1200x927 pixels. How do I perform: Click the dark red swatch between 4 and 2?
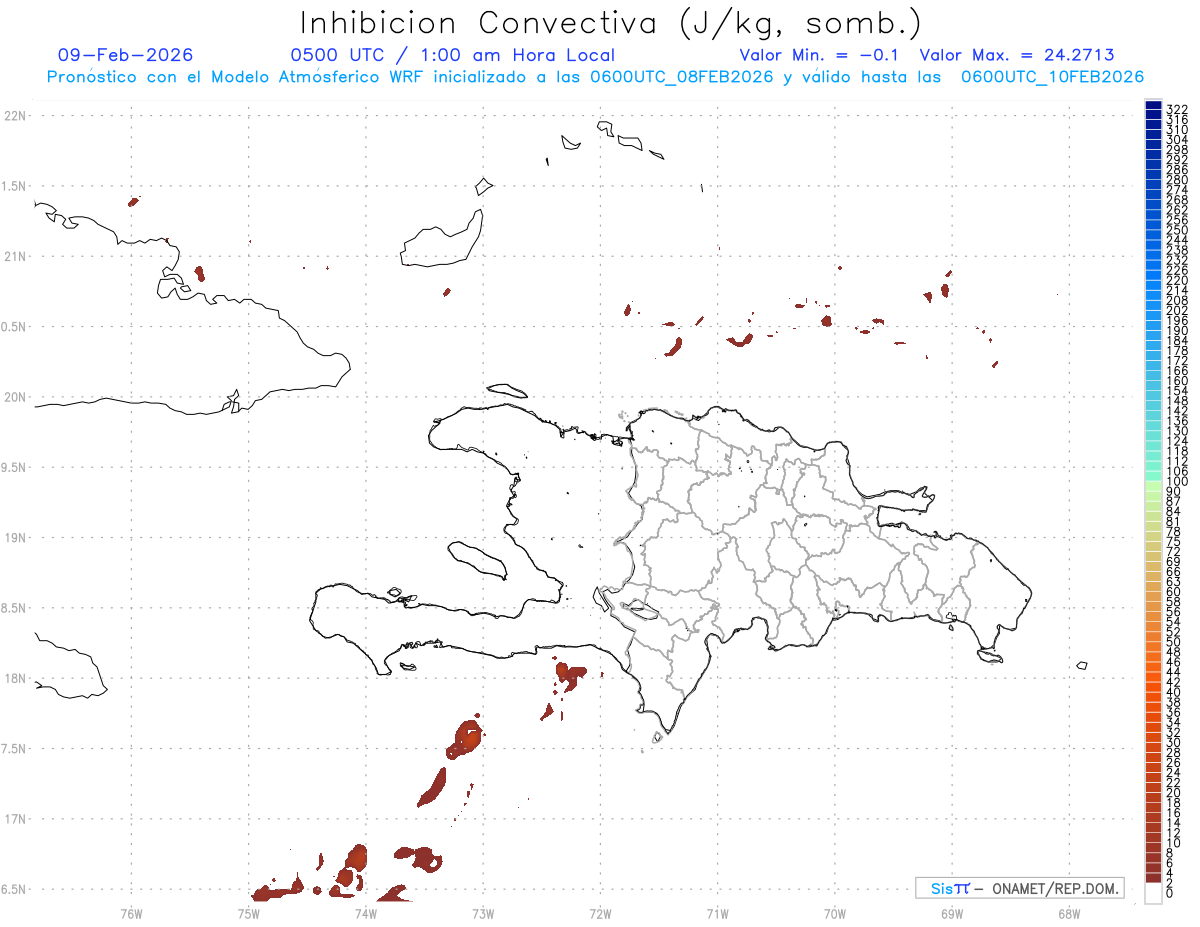1153,877
